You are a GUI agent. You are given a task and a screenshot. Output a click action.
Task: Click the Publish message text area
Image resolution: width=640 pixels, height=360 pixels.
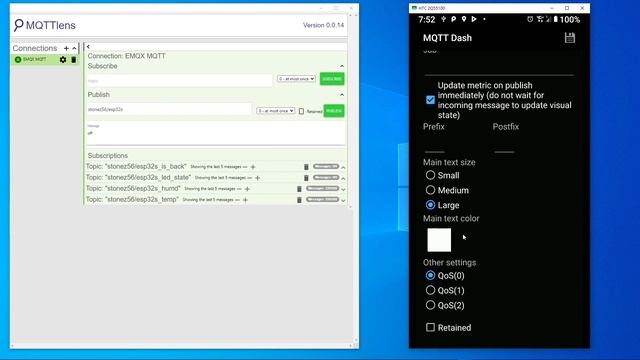[x=216, y=133]
